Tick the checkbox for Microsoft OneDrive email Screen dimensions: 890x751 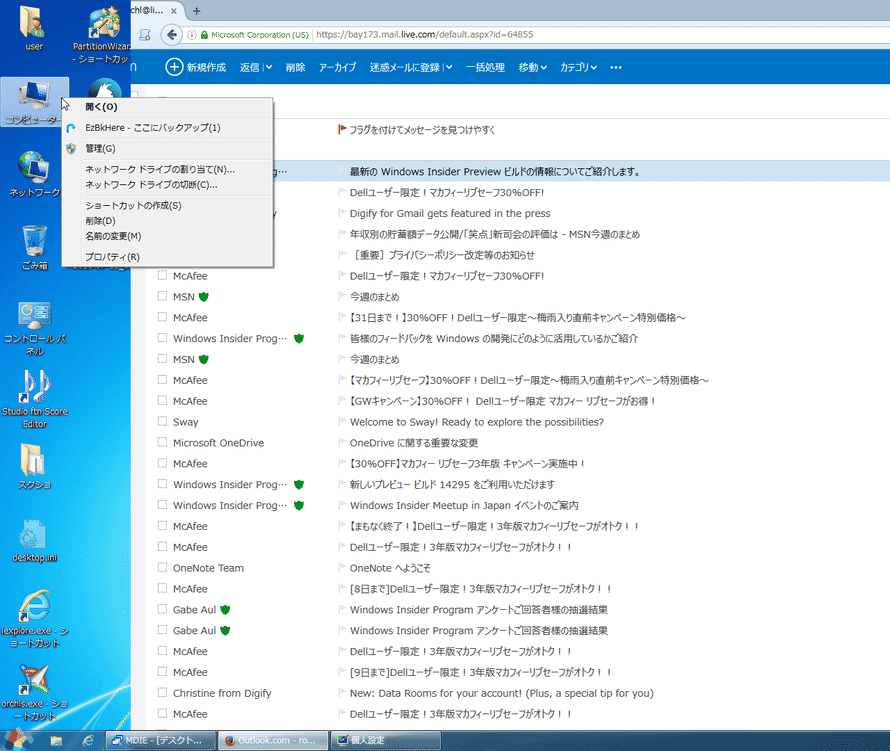pyautogui.click(x=162, y=442)
